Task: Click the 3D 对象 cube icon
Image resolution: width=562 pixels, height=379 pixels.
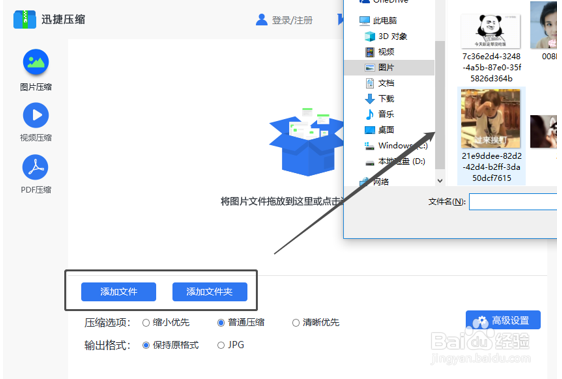Action: pos(370,36)
